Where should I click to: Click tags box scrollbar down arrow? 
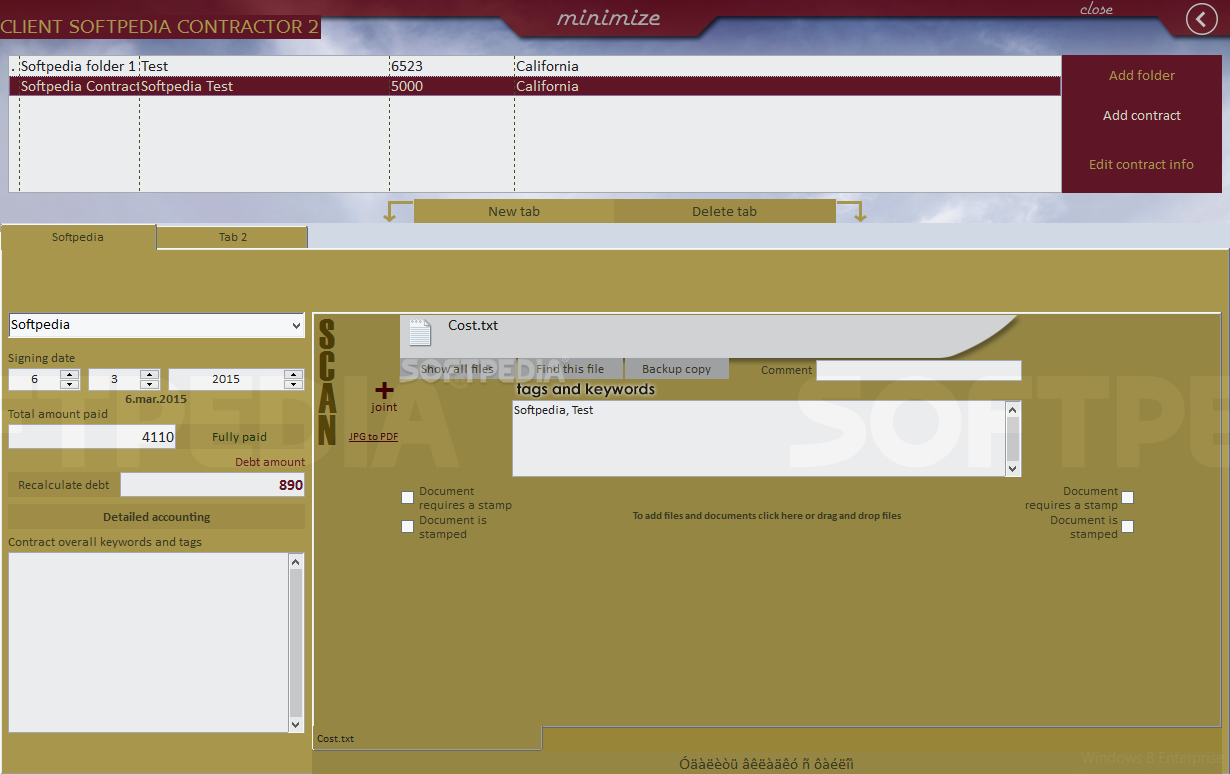click(1013, 468)
